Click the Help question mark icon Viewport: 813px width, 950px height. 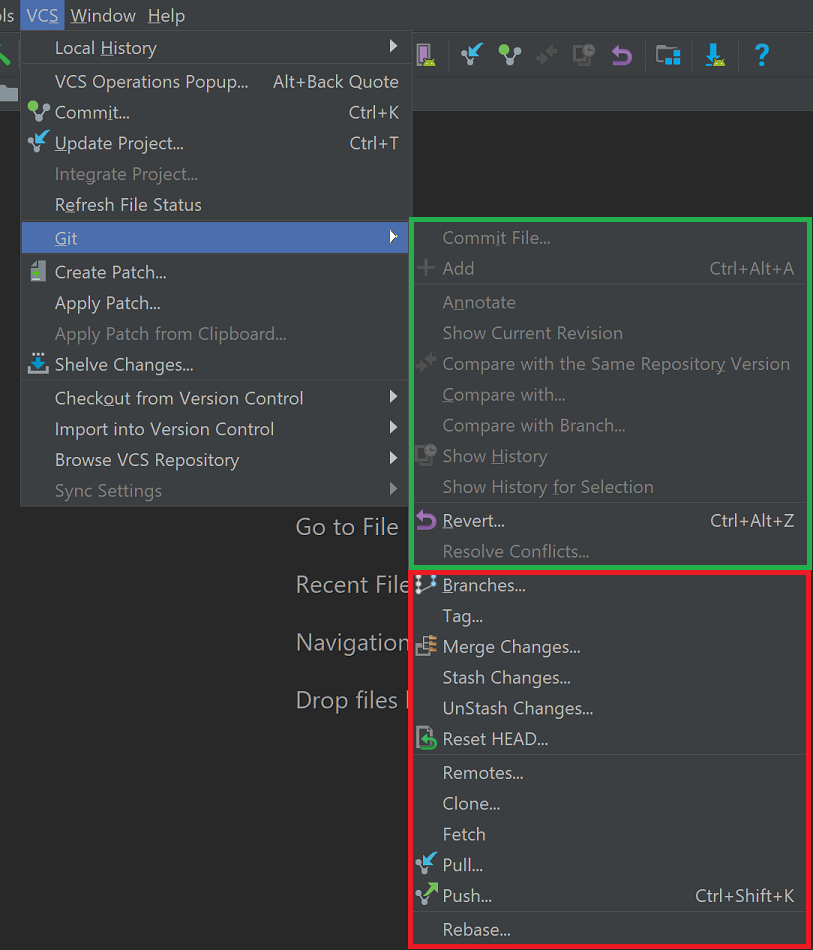point(762,55)
